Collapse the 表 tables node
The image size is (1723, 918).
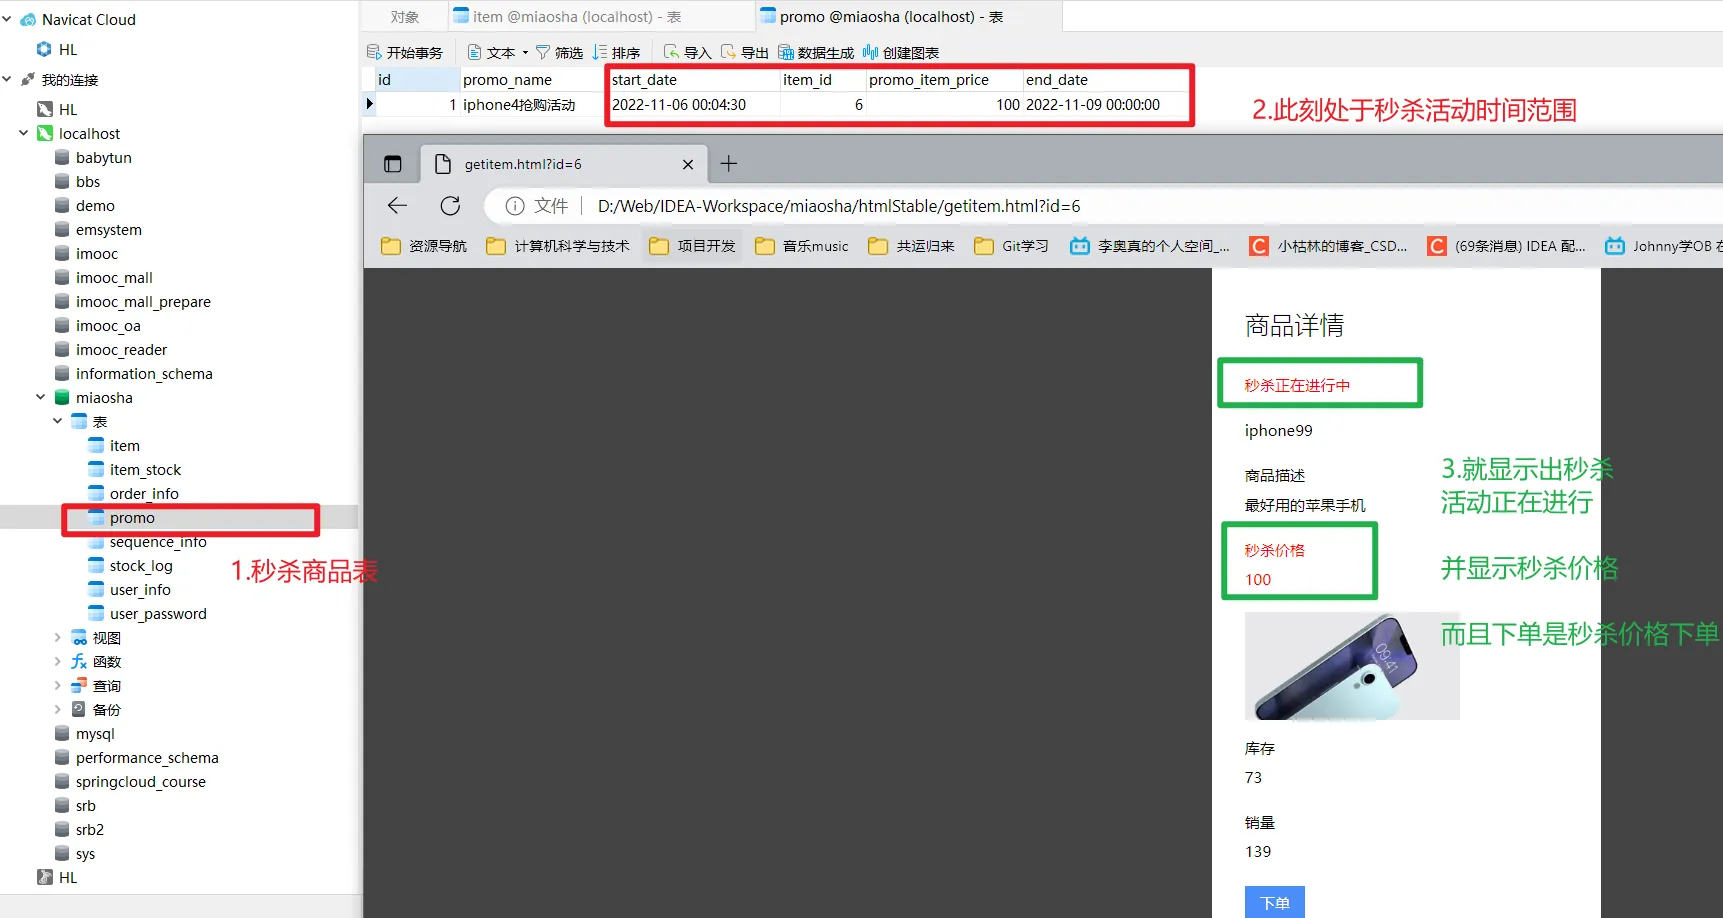58,421
